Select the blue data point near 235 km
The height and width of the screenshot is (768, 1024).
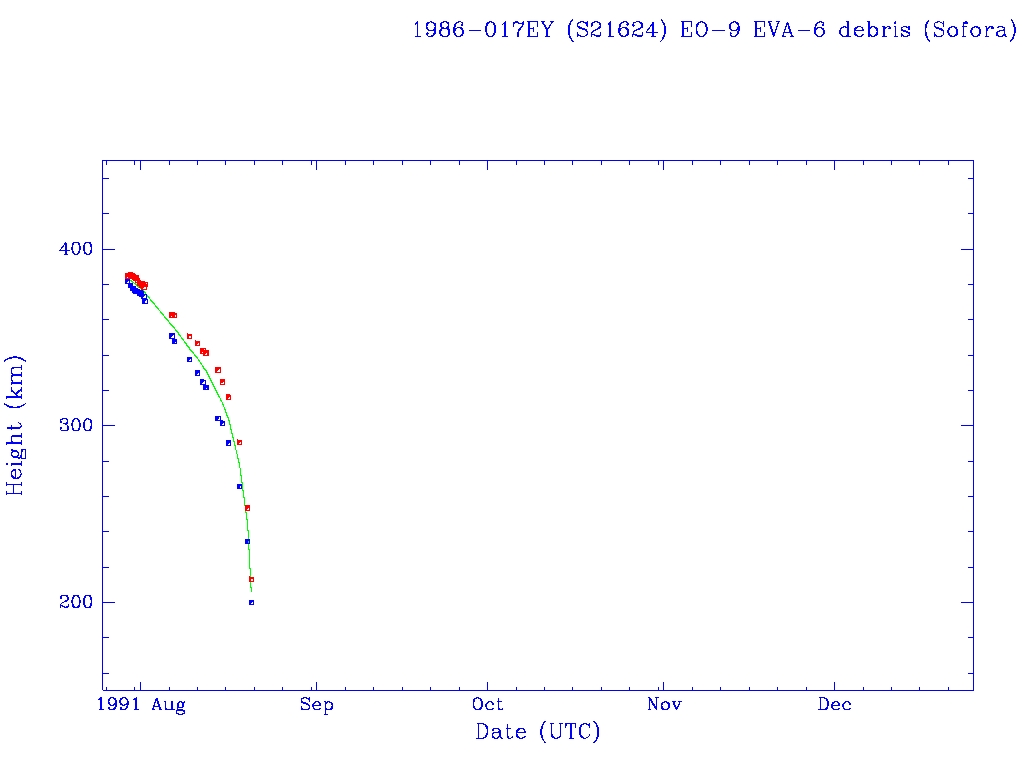pyautogui.click(x=247, y=541)
